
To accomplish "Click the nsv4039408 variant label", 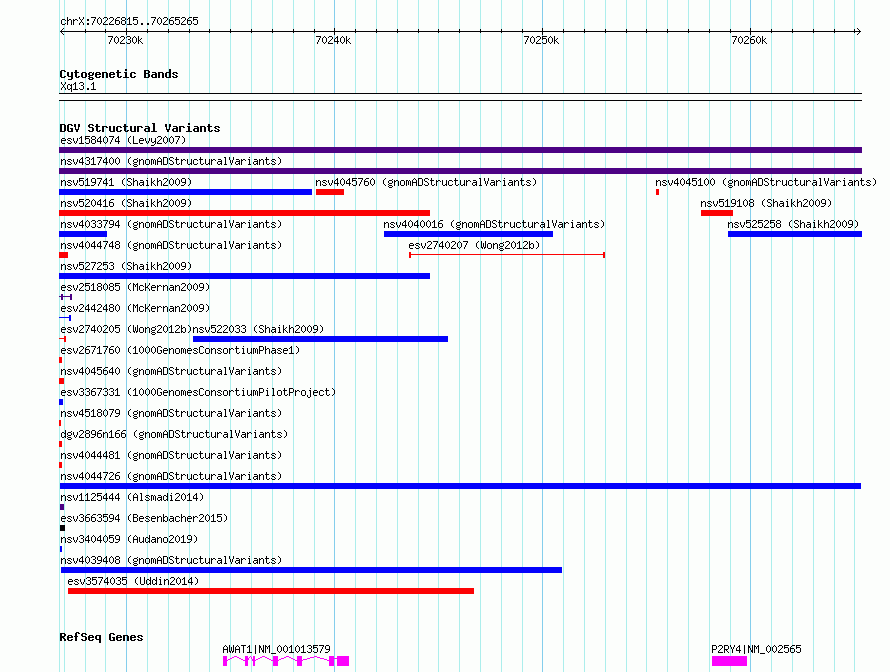I will [171, 560].
